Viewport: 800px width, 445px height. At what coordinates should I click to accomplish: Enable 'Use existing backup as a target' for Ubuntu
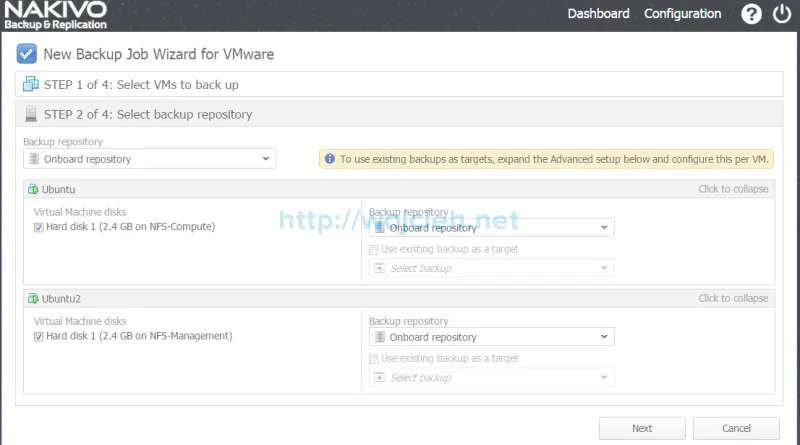tap(374, 249)
